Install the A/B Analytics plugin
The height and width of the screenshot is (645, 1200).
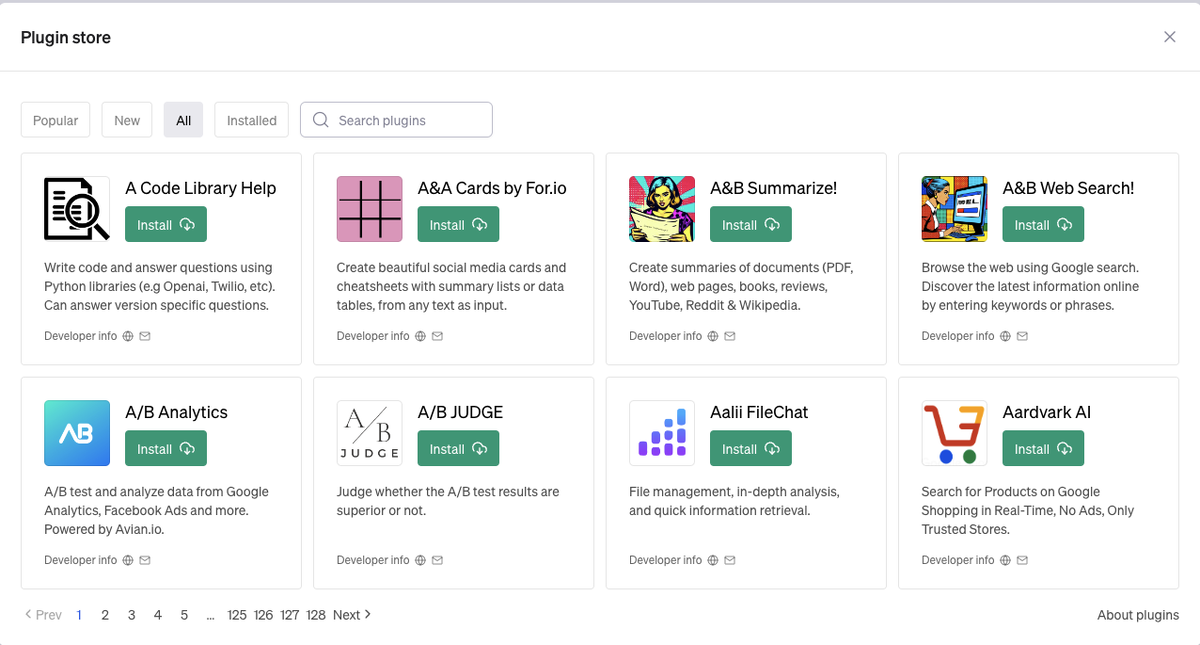click(166, 449)
